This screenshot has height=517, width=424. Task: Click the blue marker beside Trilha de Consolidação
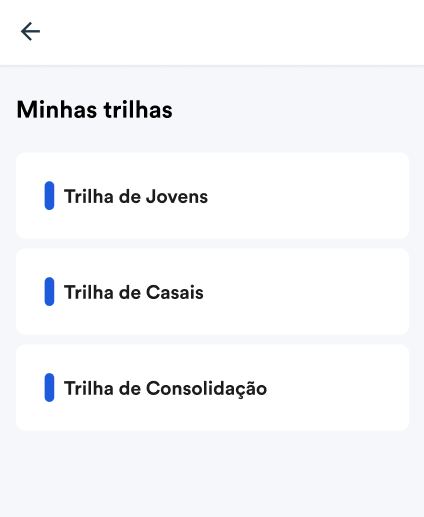(x=49, y=388)
